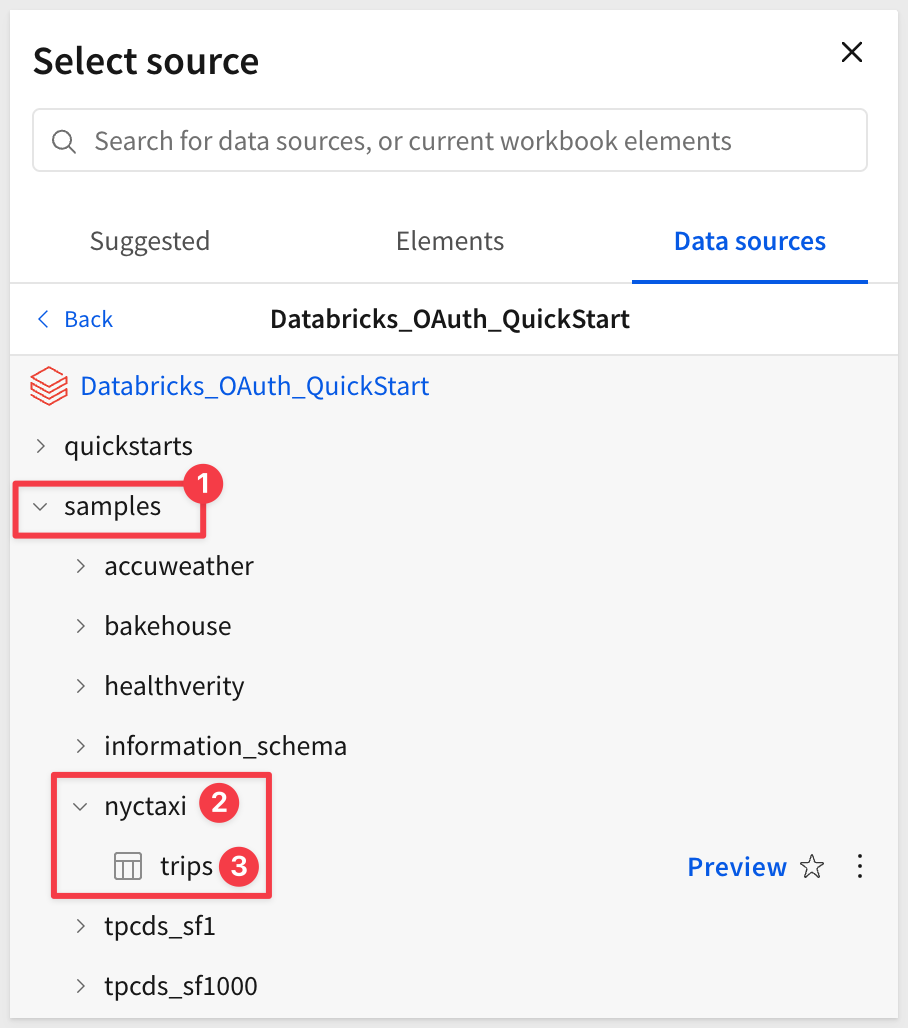Screen dimensions: 908x1028
Task: Click the trips table icon
Action: [x=127, y=866]
